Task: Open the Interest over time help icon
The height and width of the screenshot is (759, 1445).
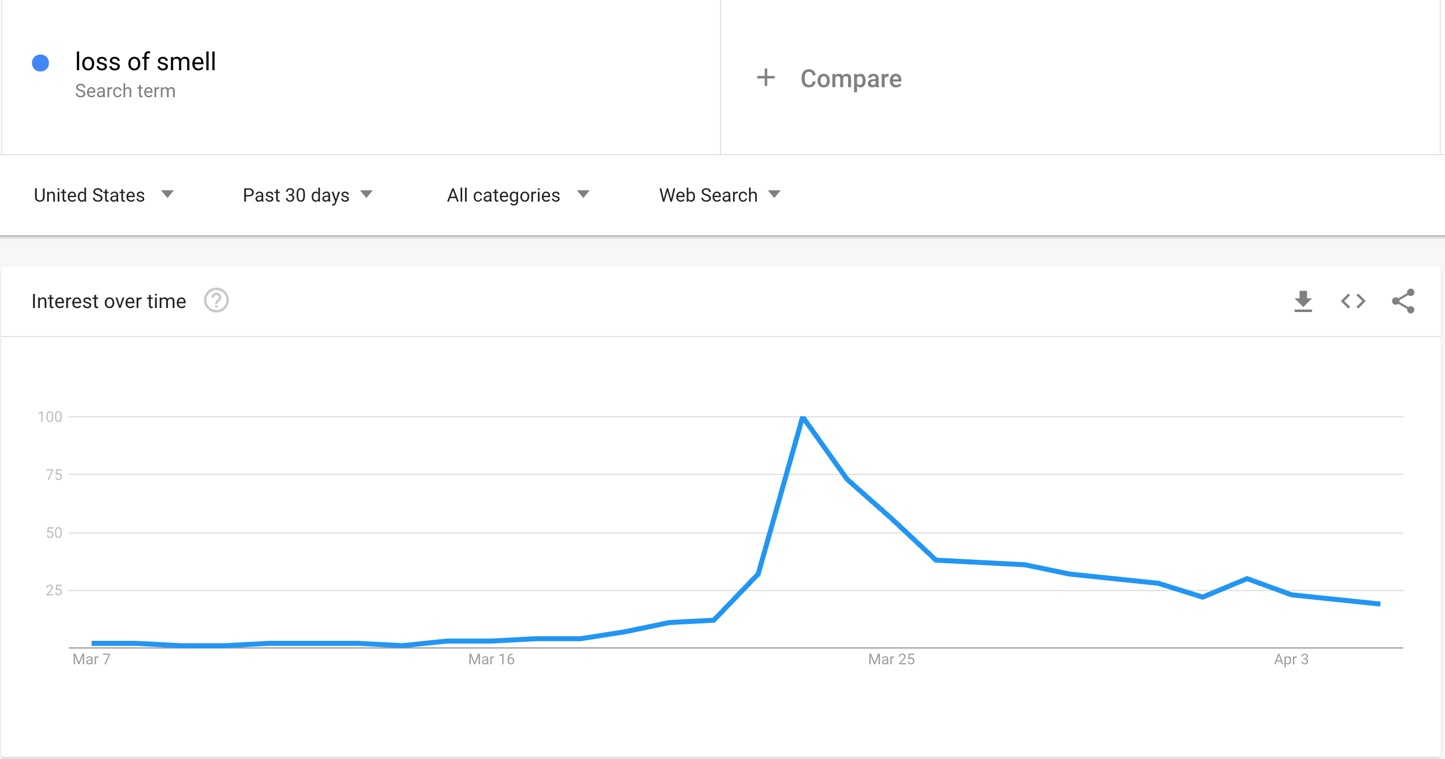Action: pyautogui.click(x=216, y=301)
